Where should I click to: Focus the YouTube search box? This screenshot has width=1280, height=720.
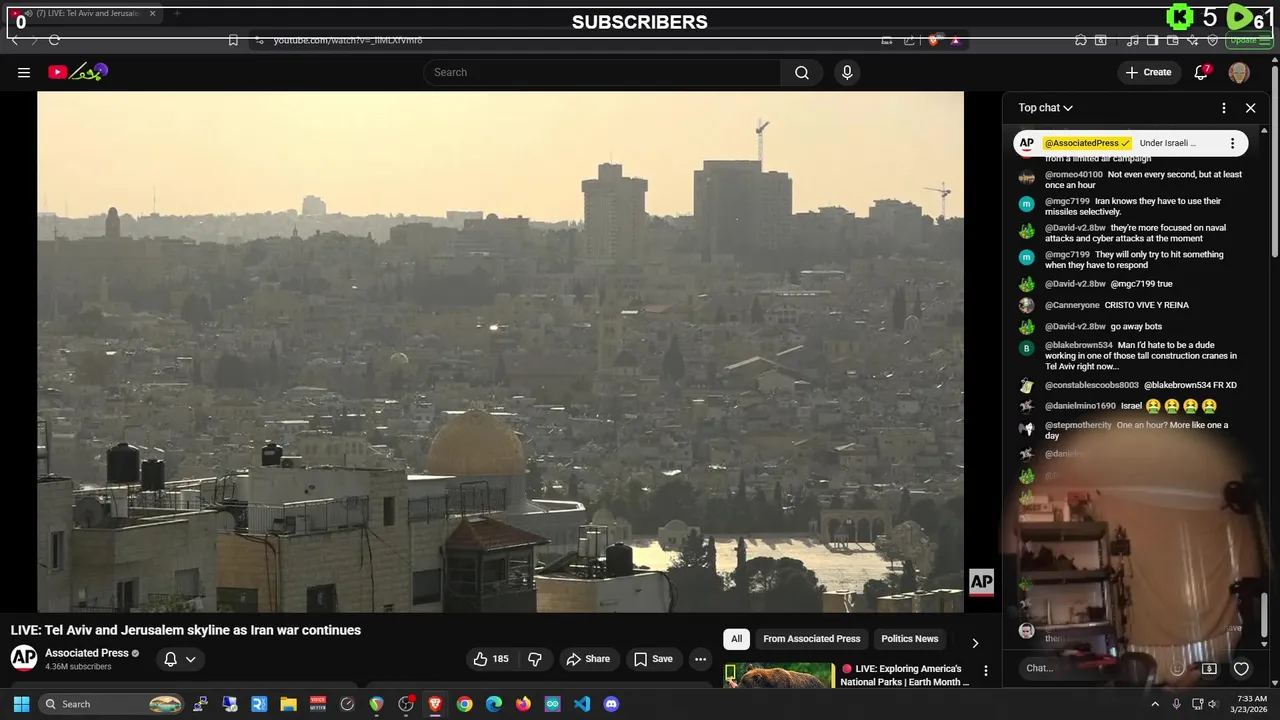pos(602,72)
